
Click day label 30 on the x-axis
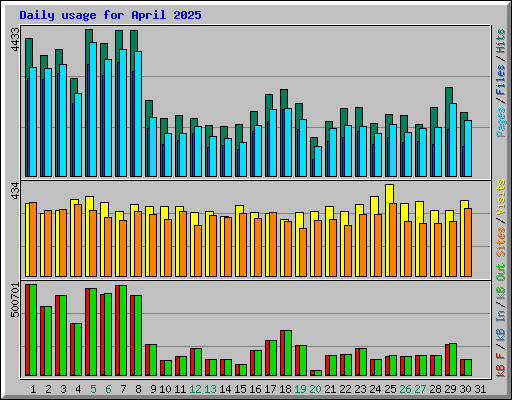pos(465,389)
